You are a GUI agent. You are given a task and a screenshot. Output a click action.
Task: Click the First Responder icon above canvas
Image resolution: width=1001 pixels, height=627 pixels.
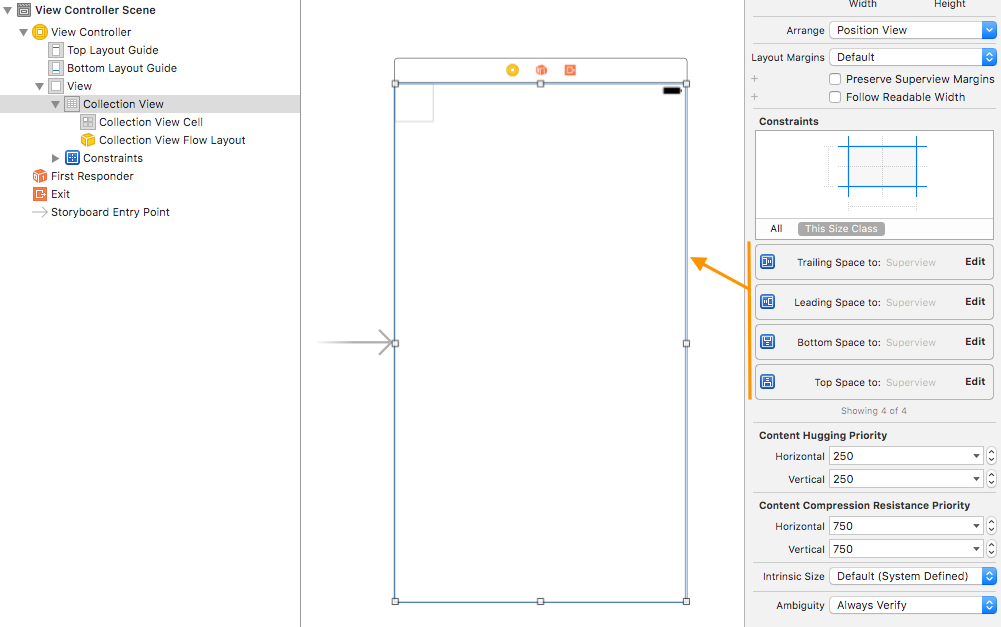541,70
